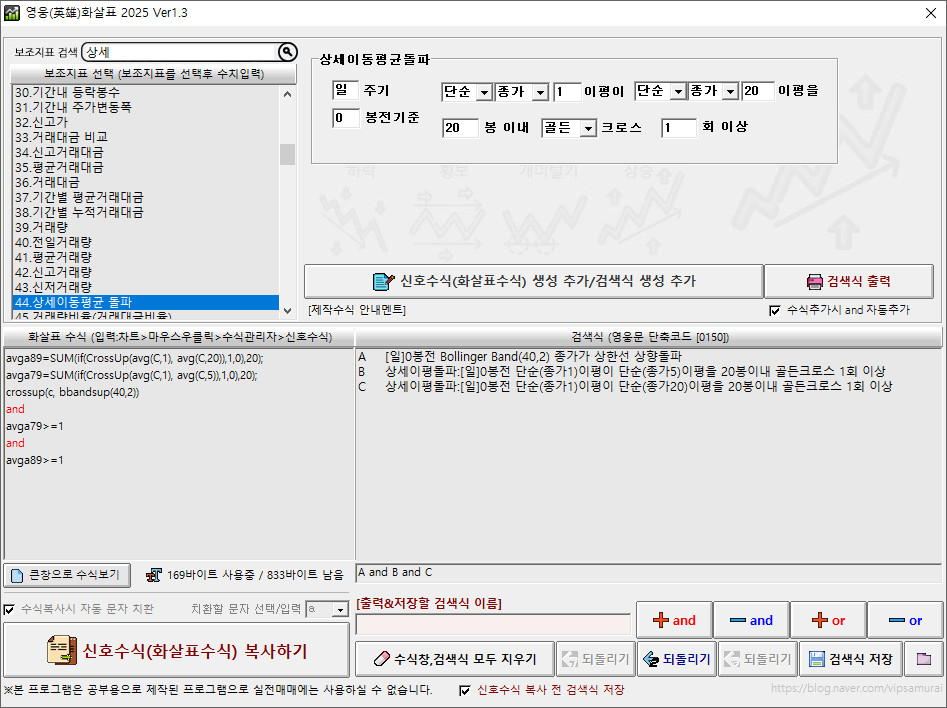Toggle 수식추가시 and 자동추가 checkbox
947x708 pixels.
775,310
